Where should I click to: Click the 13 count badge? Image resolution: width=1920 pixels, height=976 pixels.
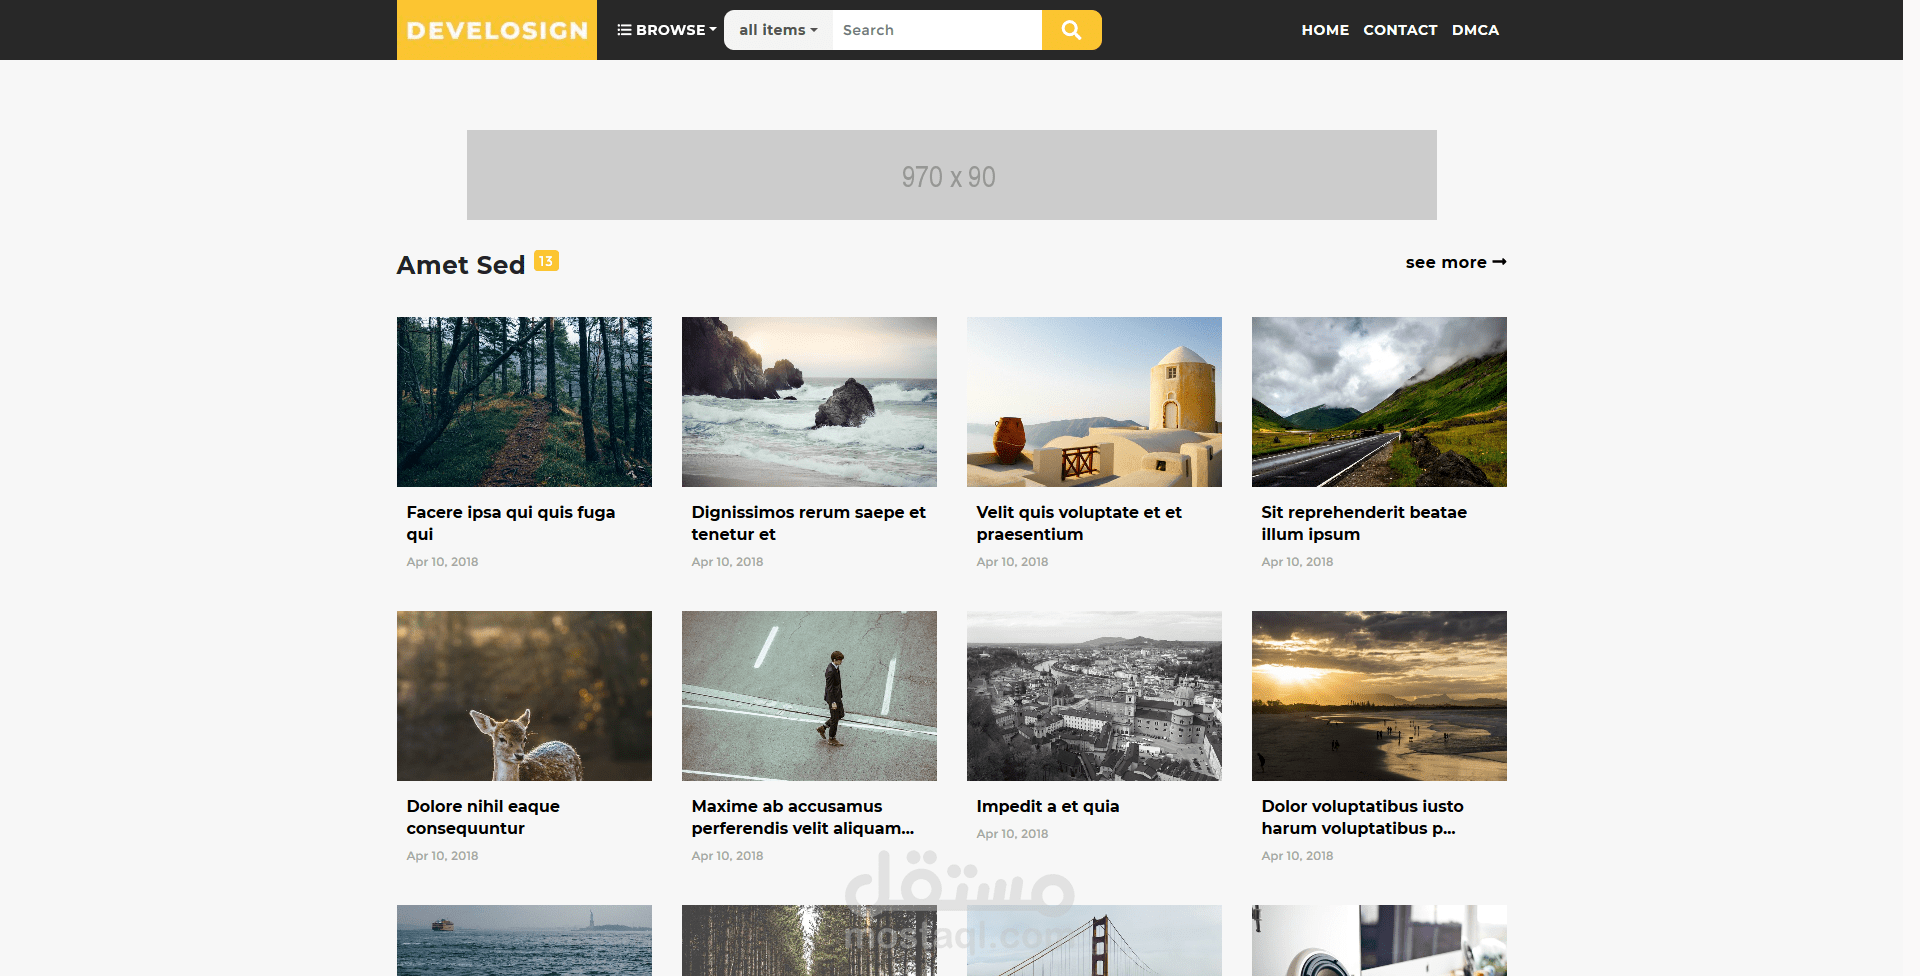[546, 261]
